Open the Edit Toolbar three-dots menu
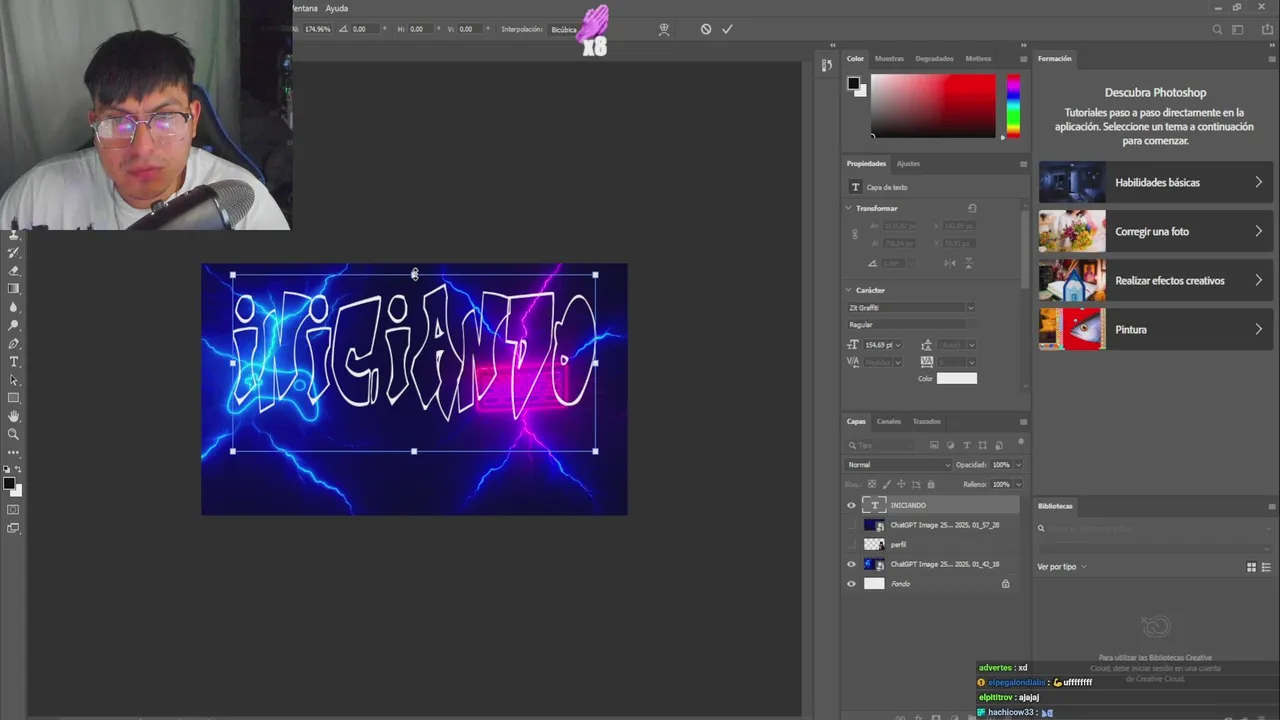This screenshot has width=1280, height=720. 14,452
